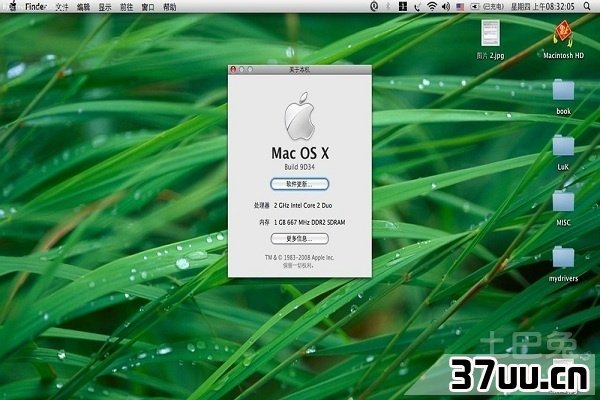Click the 已充电 battery status text
The width and height of the screenshot is (600, 400).
click(x=493, y=7)
